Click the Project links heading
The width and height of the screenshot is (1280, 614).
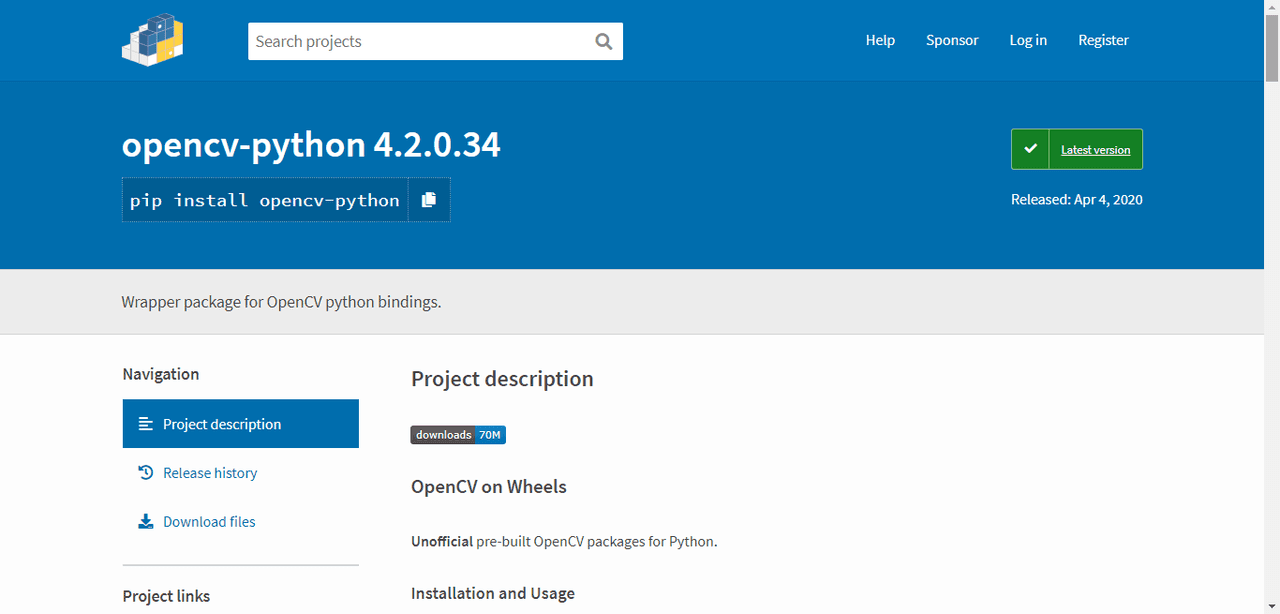(166, 596)
